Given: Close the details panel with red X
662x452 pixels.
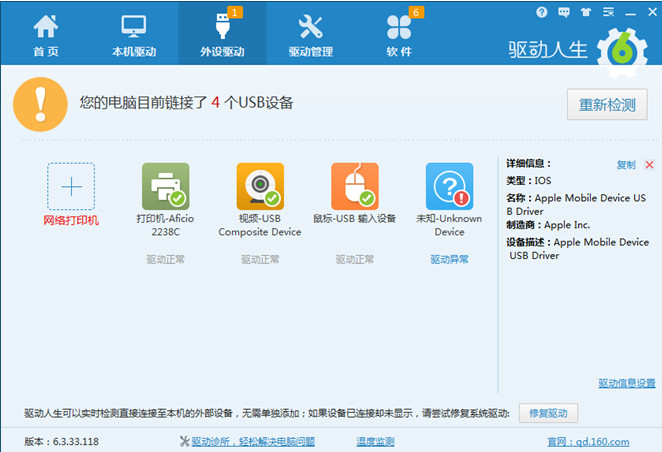Looking at the screenshot, I should point(649,165).
